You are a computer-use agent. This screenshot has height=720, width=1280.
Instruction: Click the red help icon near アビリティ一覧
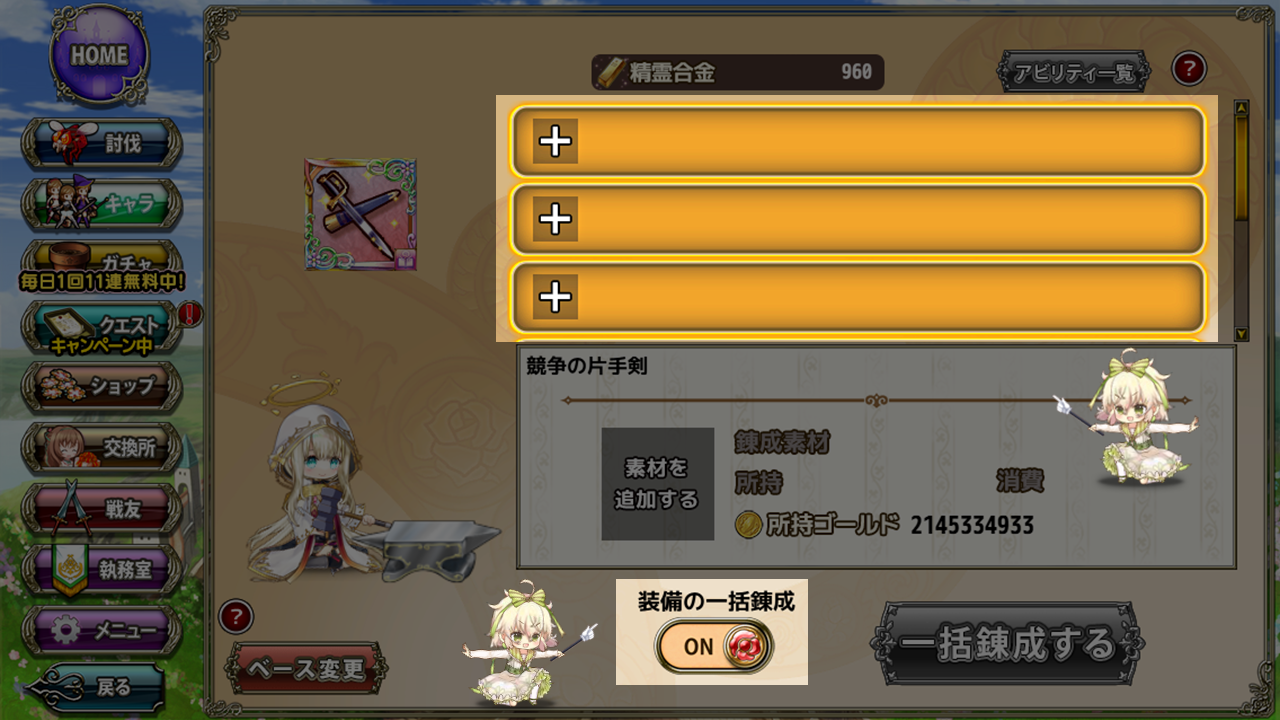1189,69
